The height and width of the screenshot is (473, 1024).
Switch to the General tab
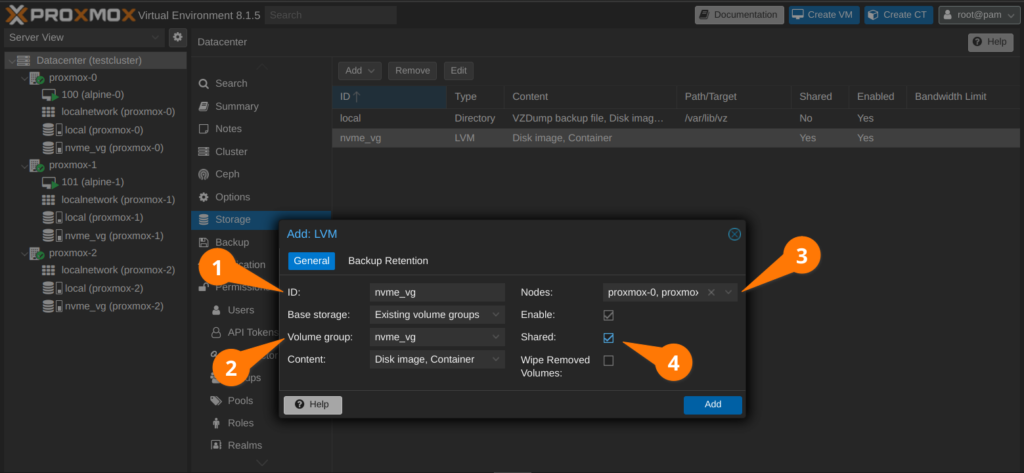pyautogui.click(x=312, y=261)
